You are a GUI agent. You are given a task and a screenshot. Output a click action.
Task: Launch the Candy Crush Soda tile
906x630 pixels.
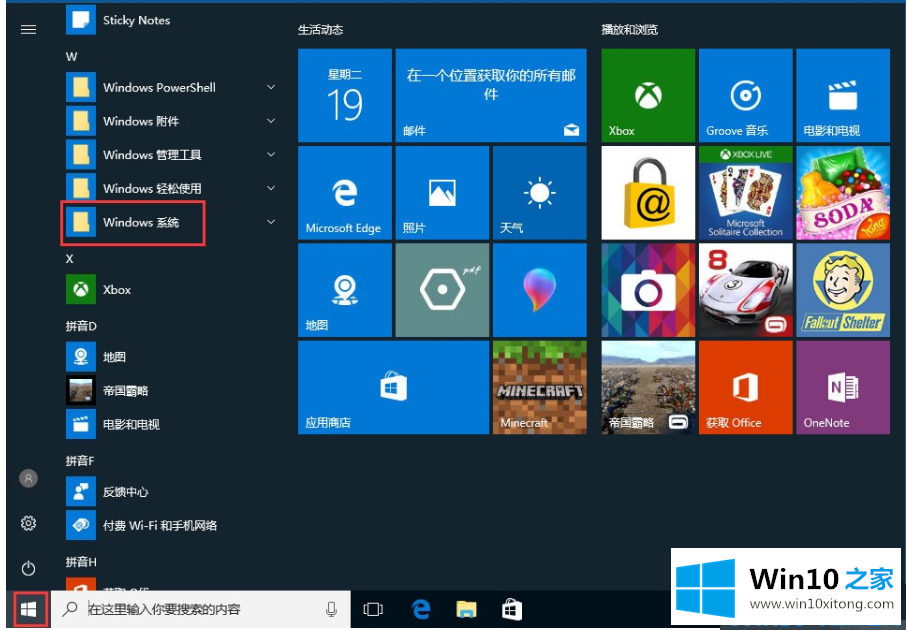point(843,192)
